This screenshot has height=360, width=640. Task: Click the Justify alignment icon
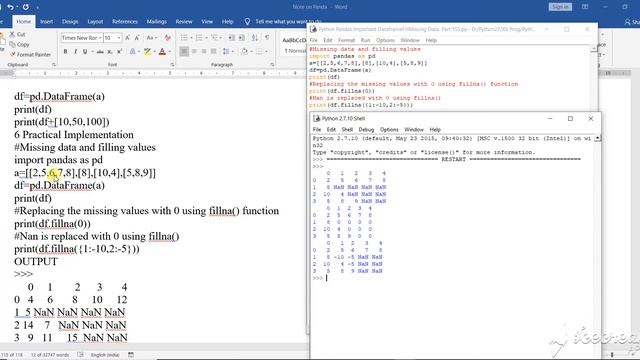pos(213,51)
